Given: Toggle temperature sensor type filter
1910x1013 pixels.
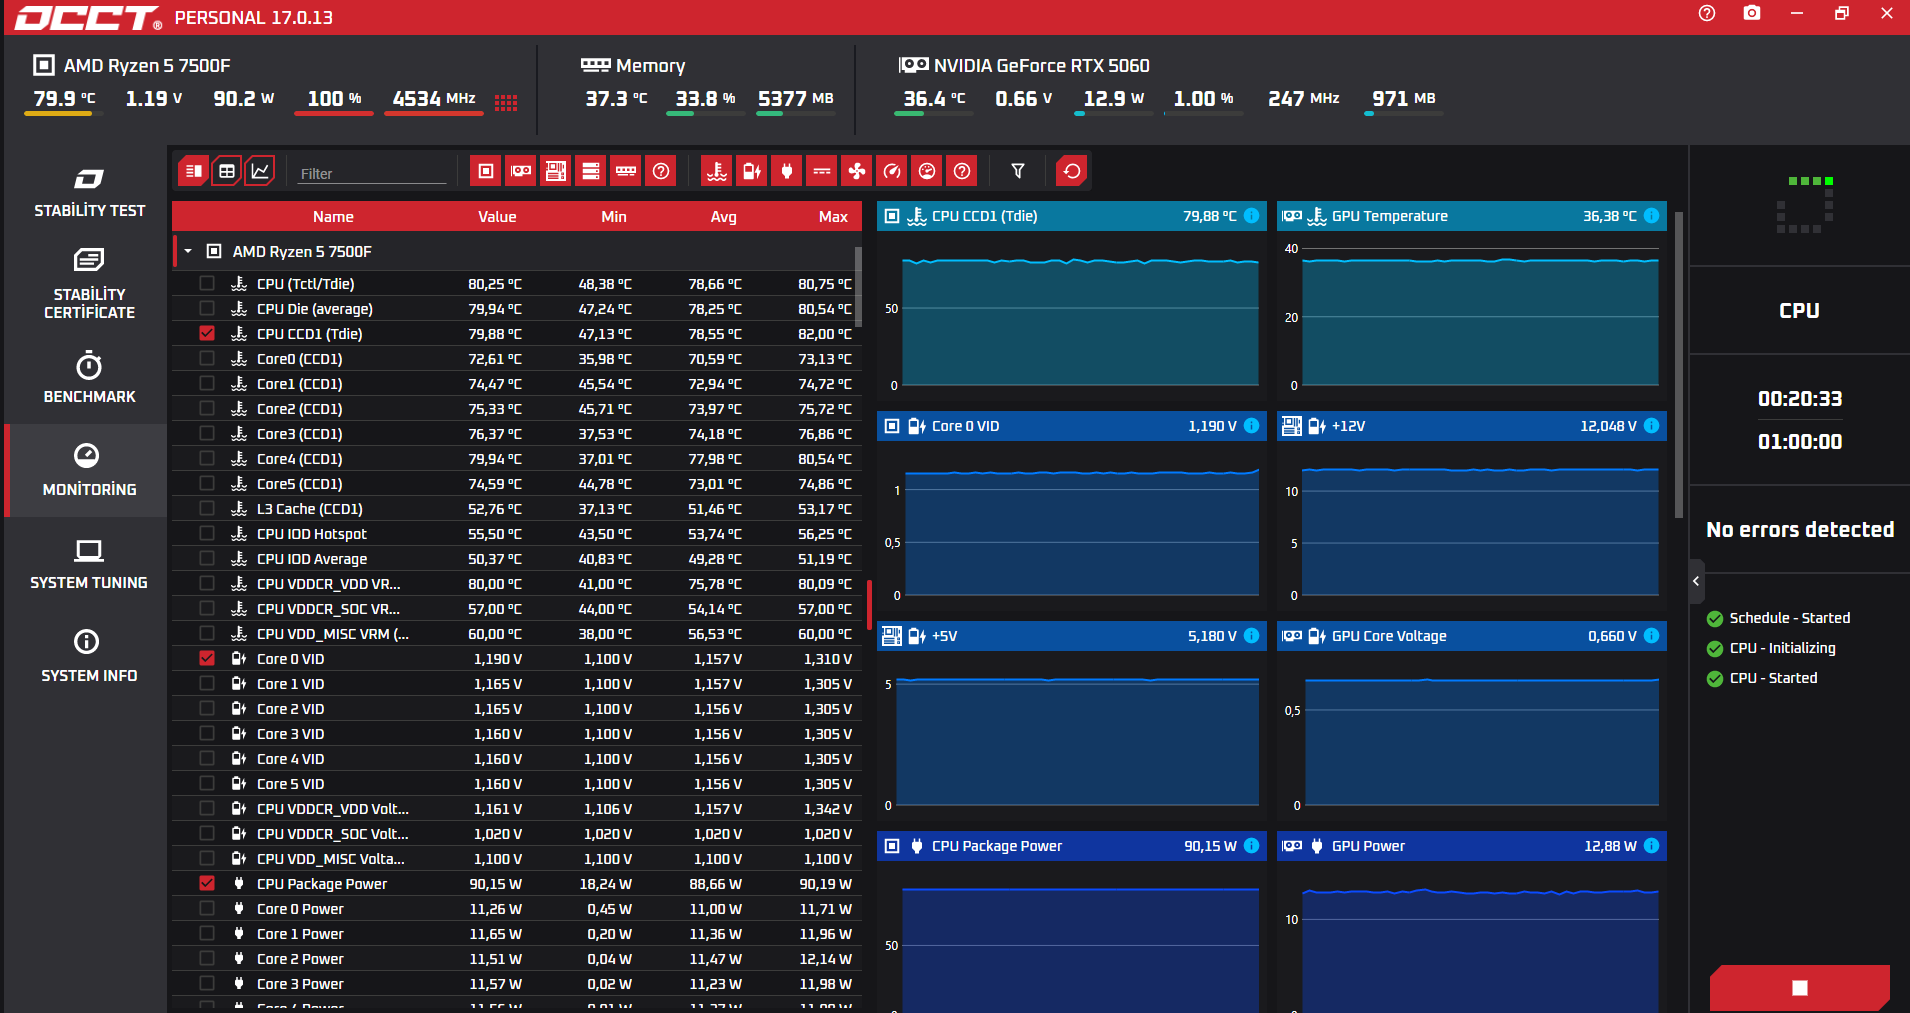Looking at the screenshot, I should click(x=717, y=171).
